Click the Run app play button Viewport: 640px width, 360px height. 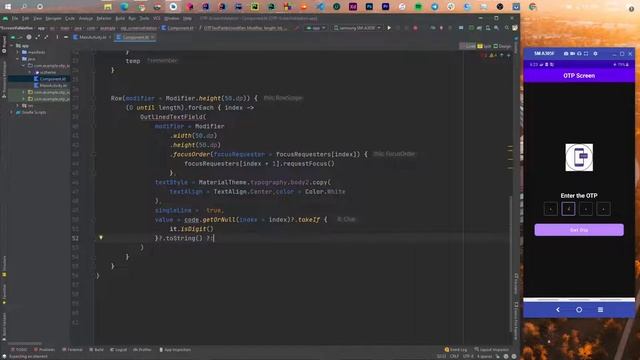[x=389, y=28]
